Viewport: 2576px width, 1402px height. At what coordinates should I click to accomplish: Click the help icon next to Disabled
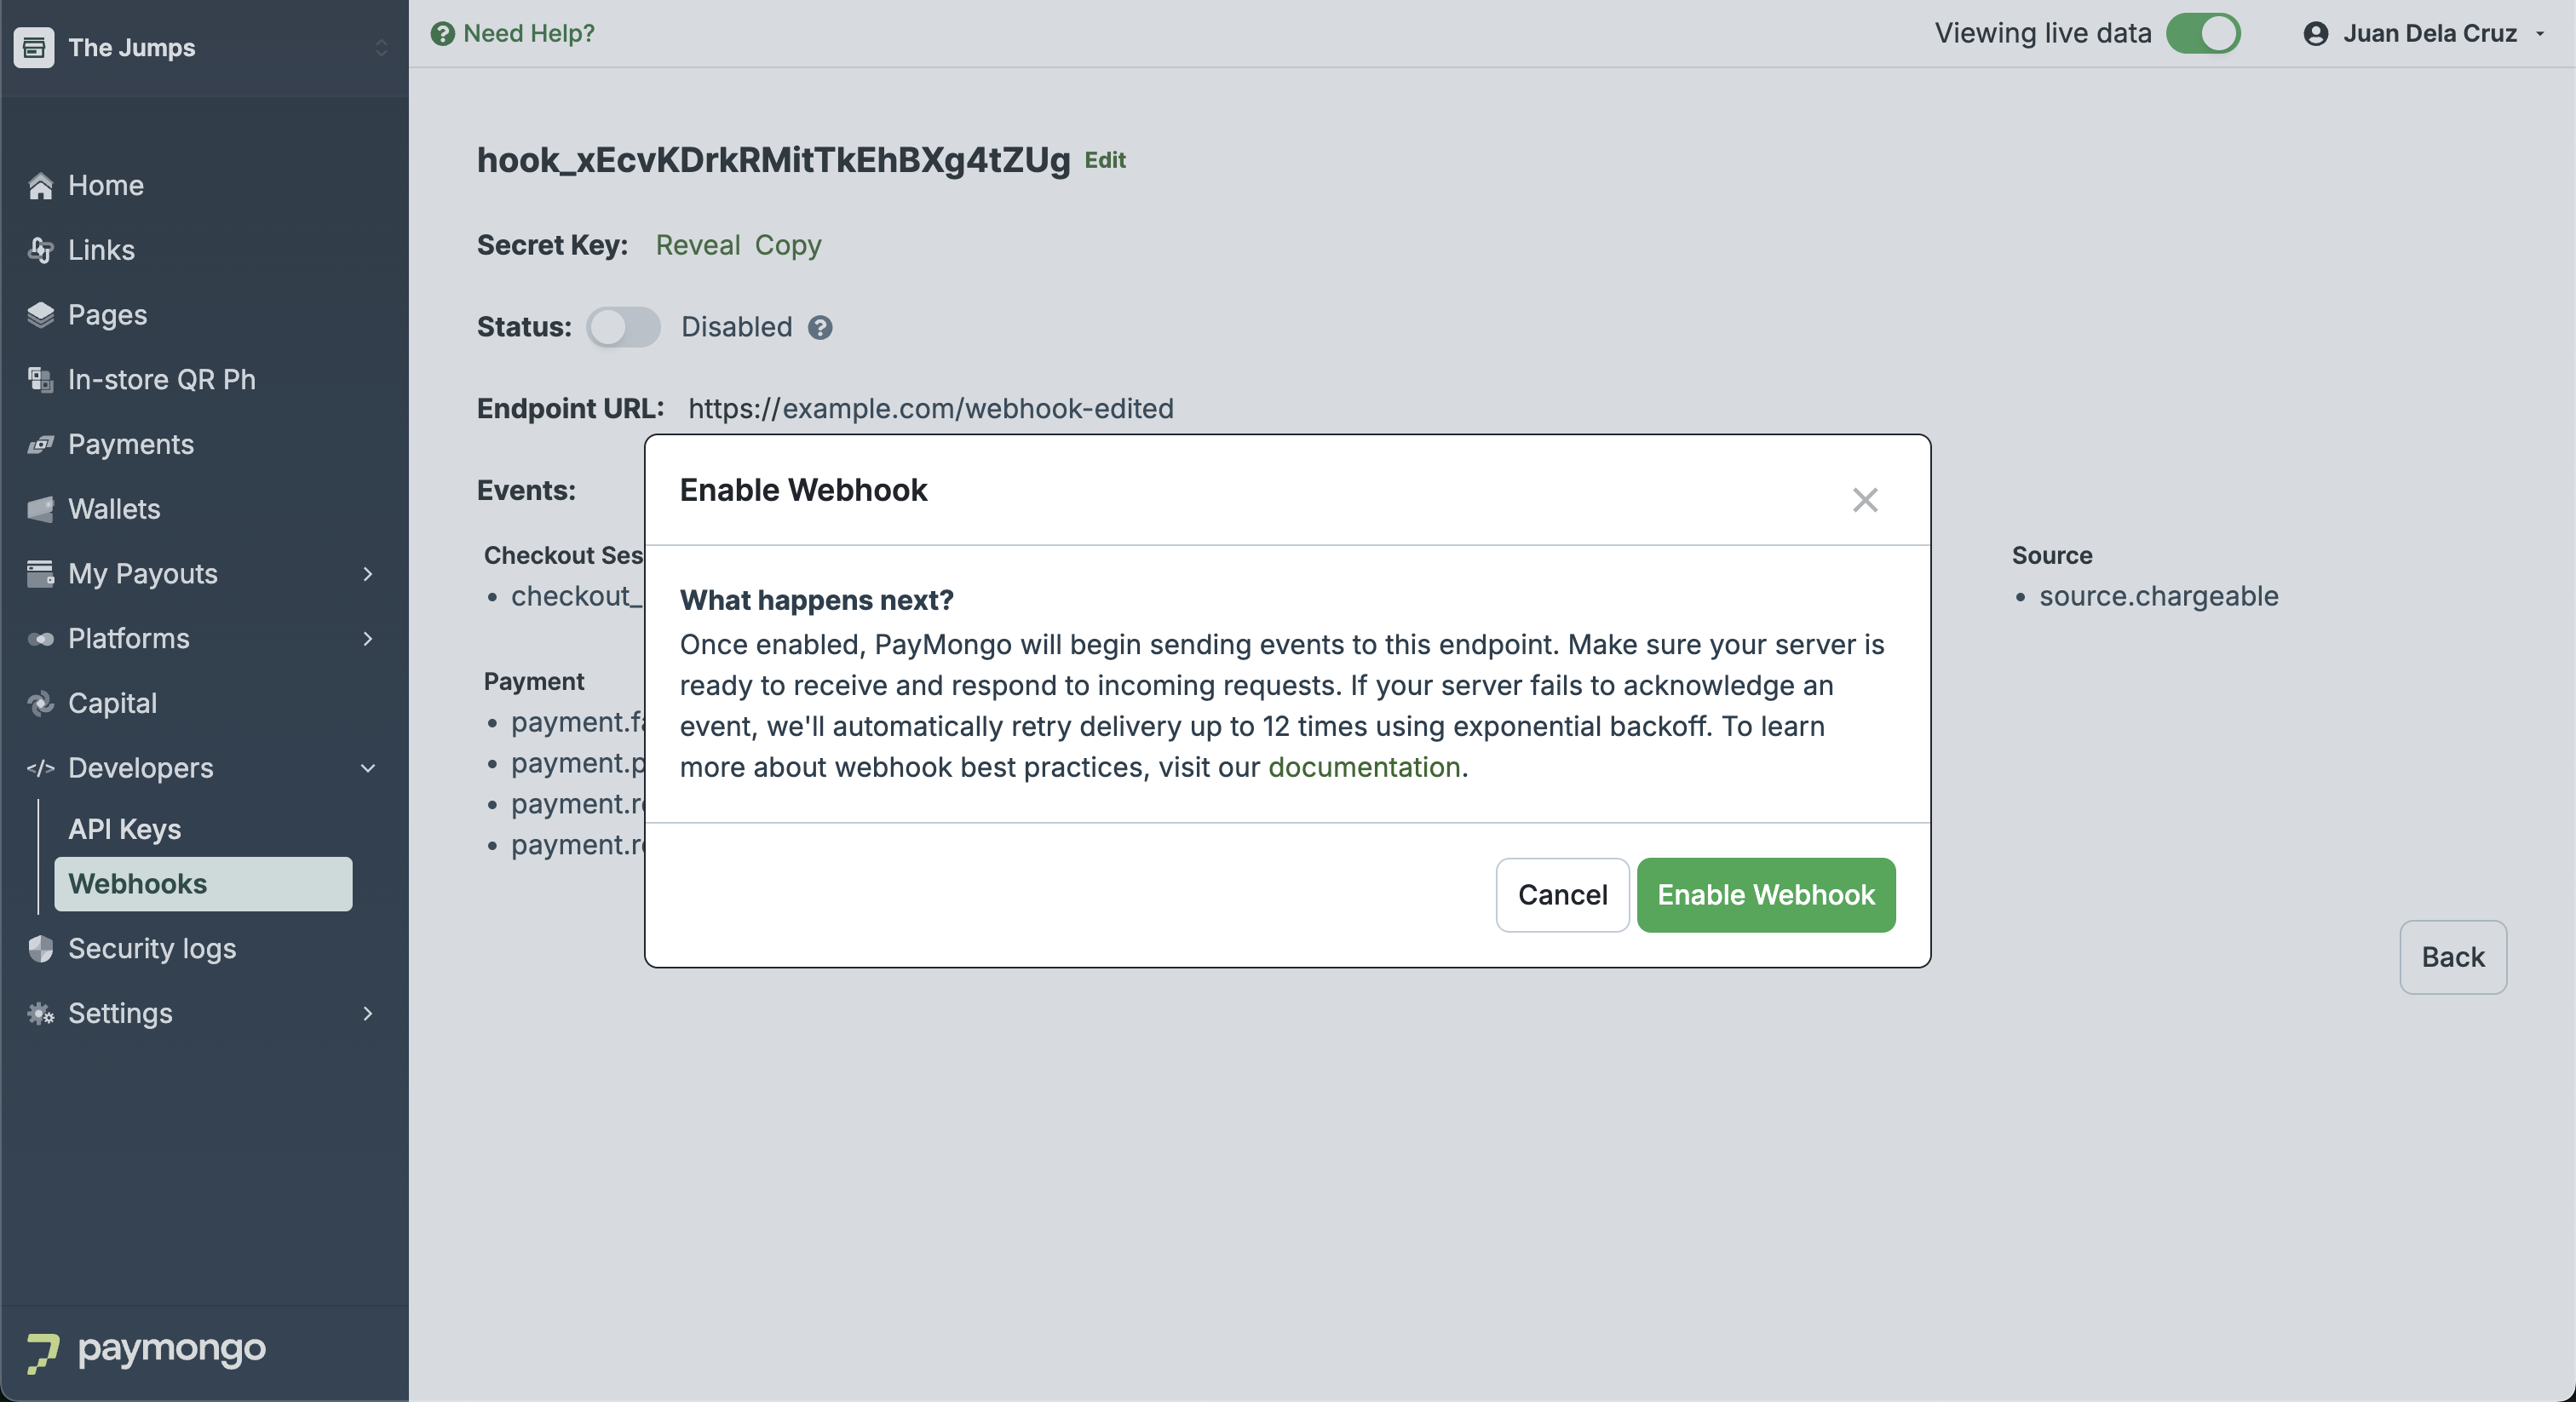[x=820, y=327]
